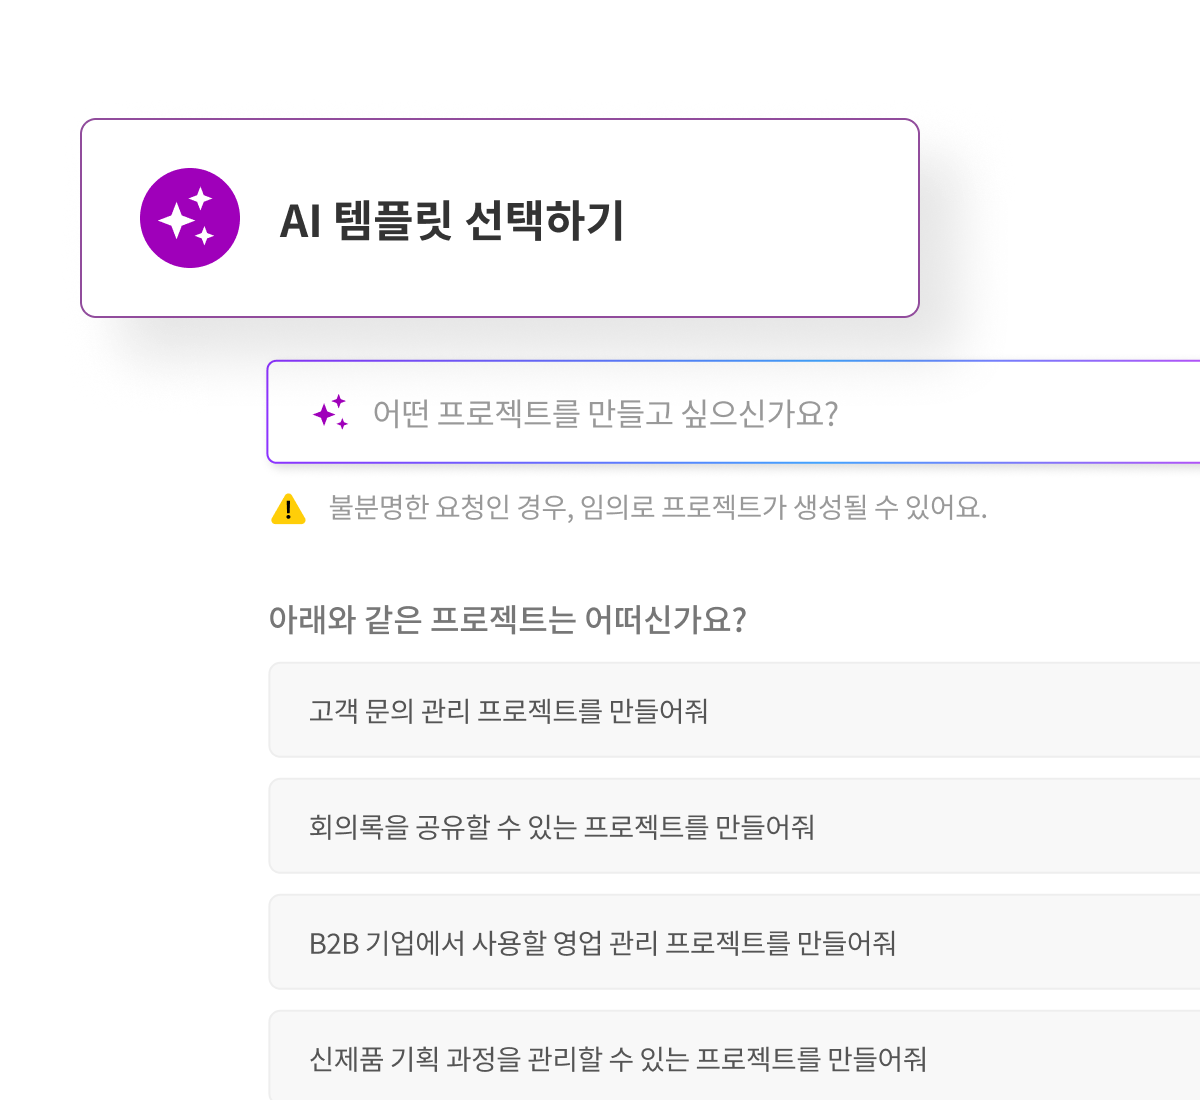
Task: Click the purple AI sparkle circle icon
Action: 190,218
